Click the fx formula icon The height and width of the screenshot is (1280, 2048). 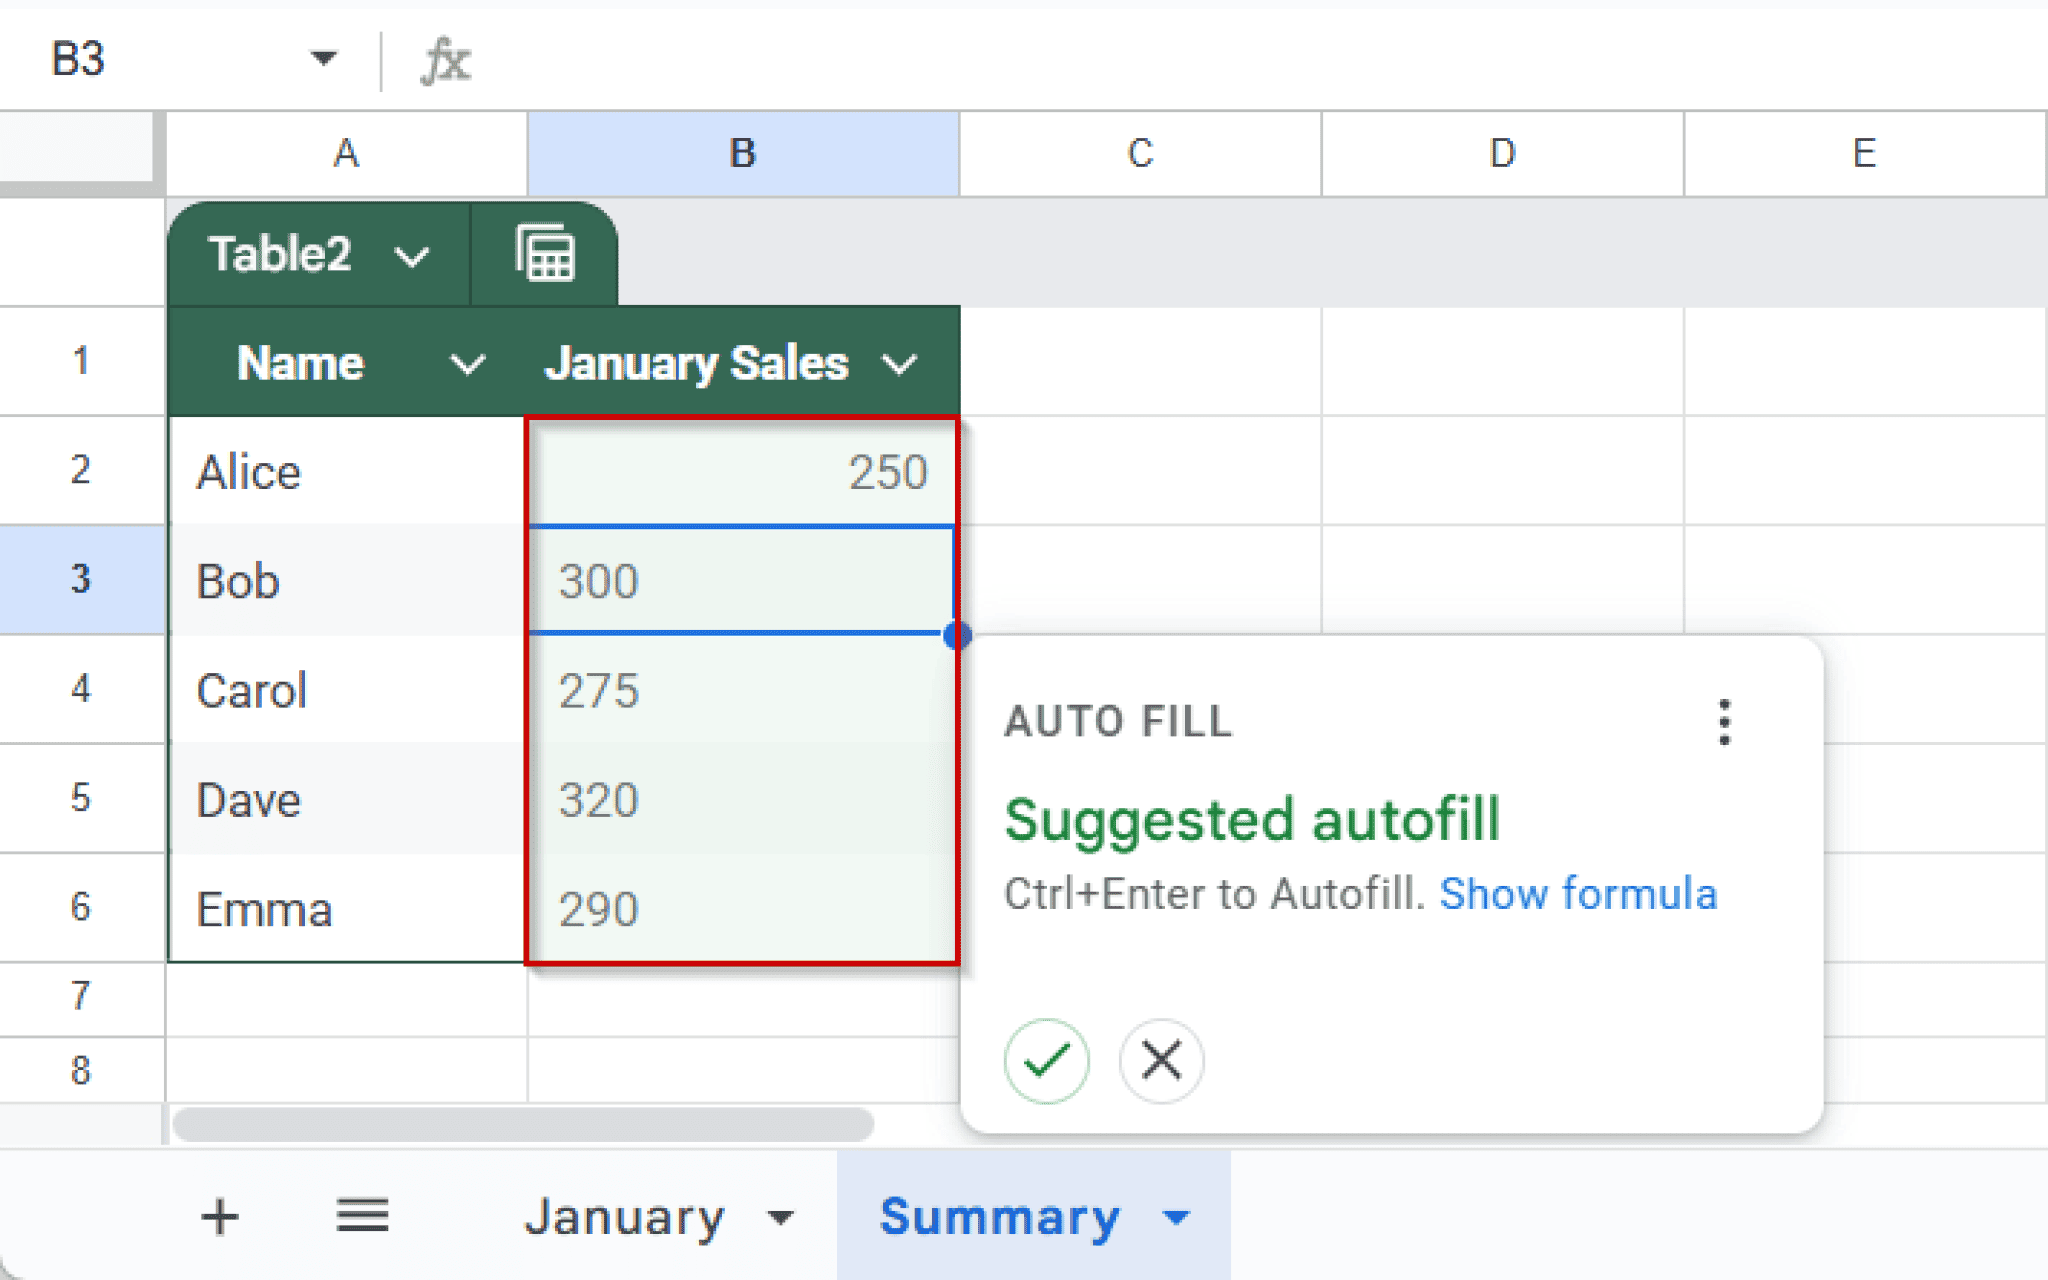pos(445,60)
